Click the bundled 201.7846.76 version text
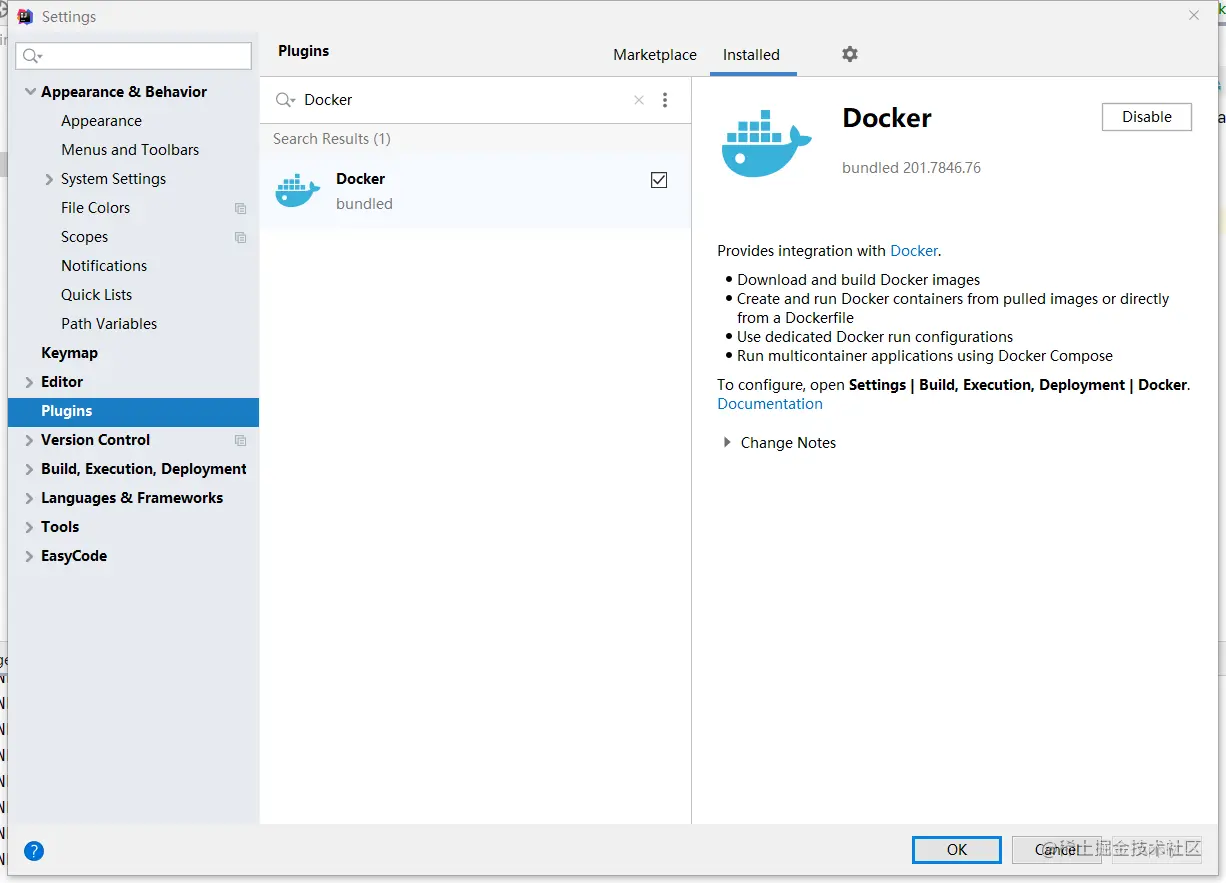 click(x=911, y=168)
